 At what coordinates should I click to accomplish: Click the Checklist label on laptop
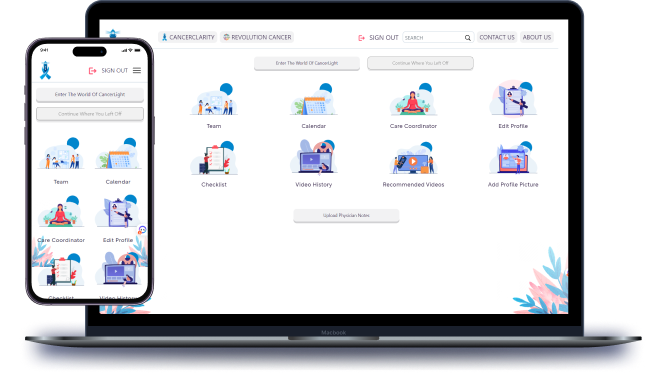pos(214,185)
